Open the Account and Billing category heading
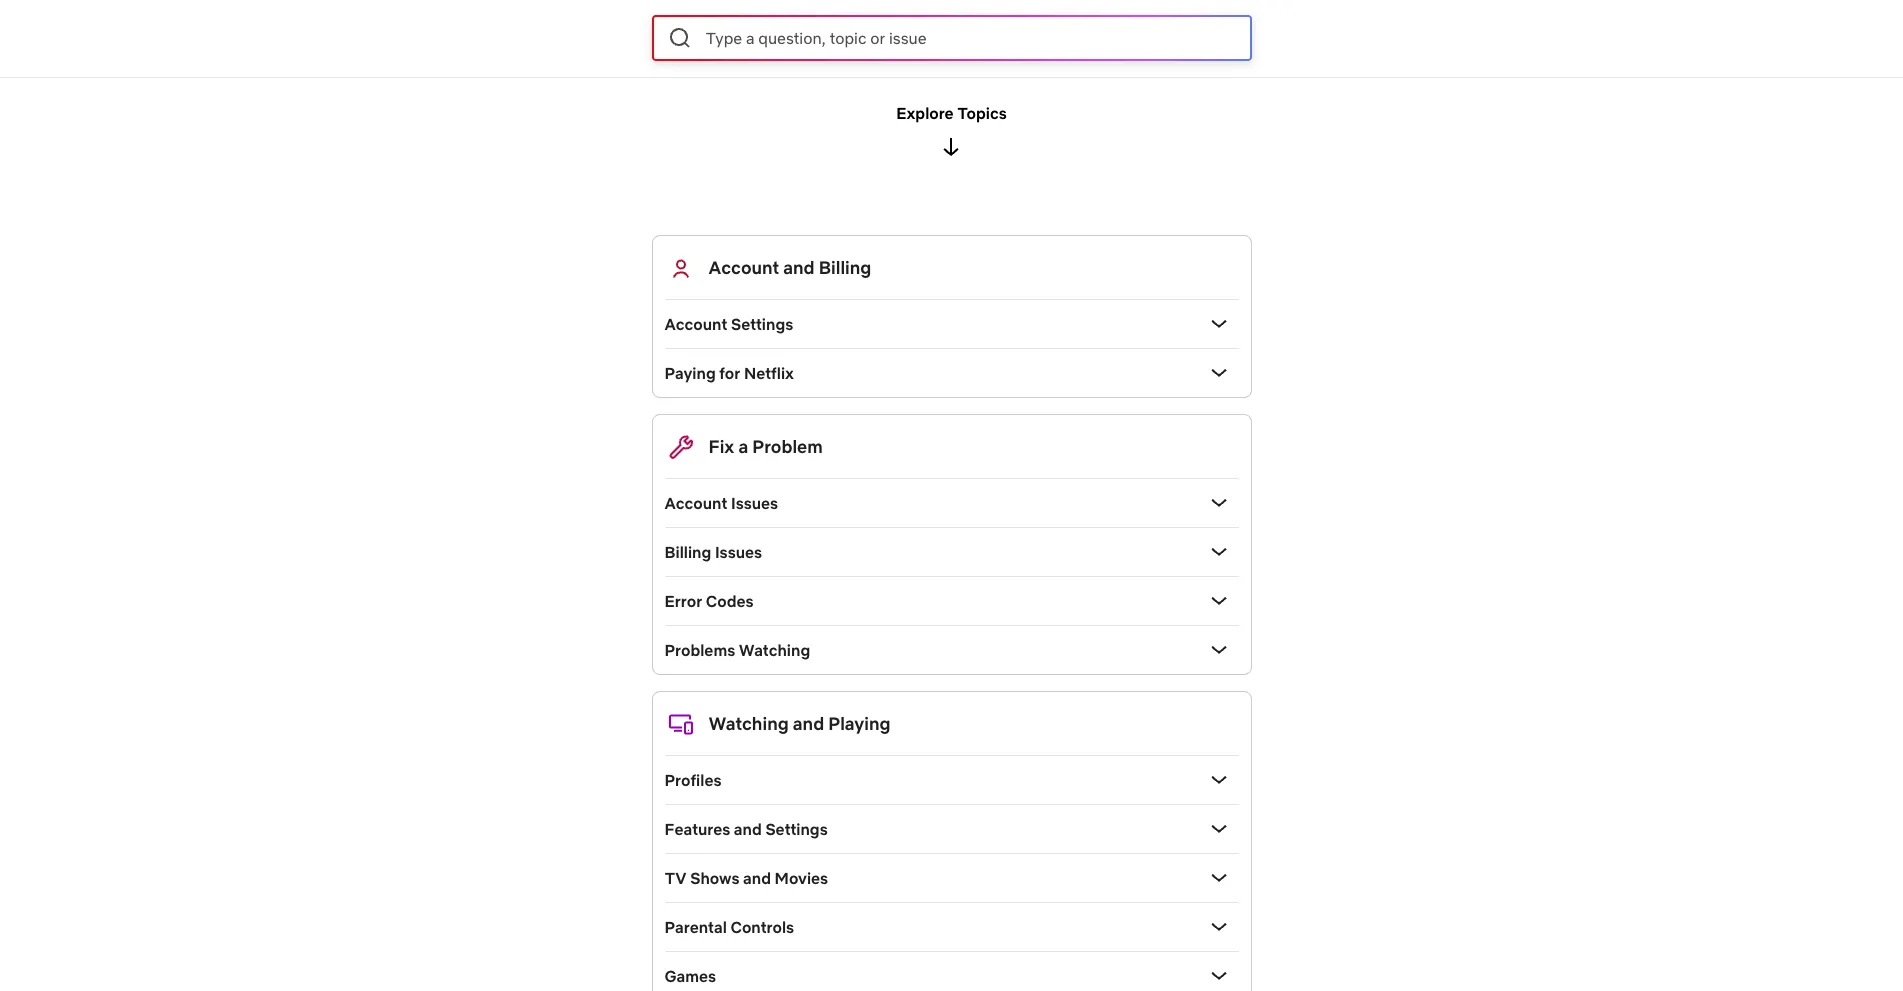Image resolution: width=1903 pixels, height=991 pixels. click(789, 268)
